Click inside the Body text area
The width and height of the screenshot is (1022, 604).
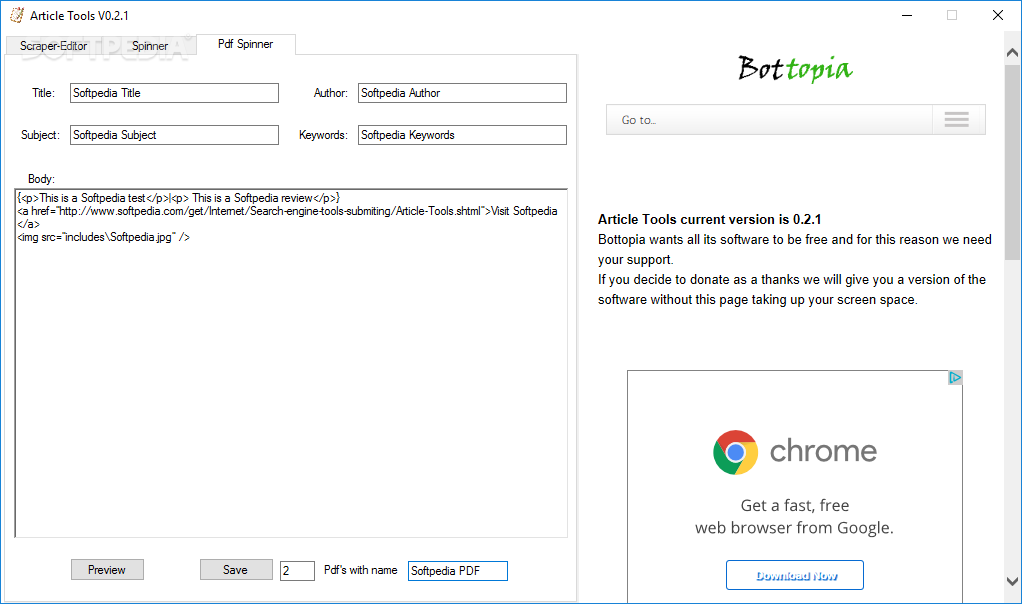291,363
